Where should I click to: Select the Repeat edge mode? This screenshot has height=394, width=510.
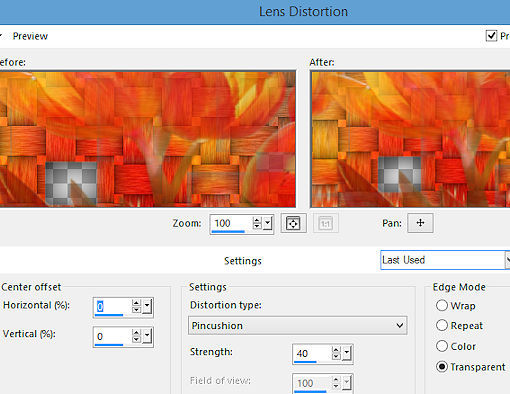tap(442, 325)
